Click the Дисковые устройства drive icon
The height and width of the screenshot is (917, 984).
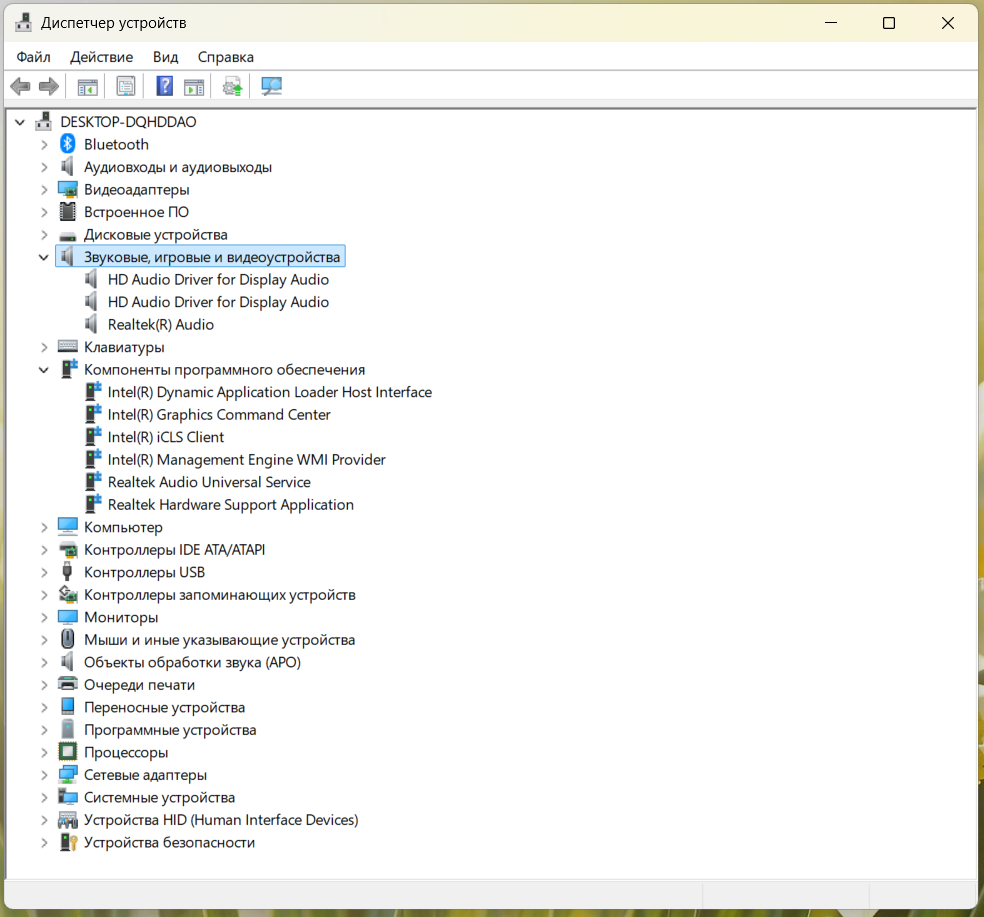[68, 235]
